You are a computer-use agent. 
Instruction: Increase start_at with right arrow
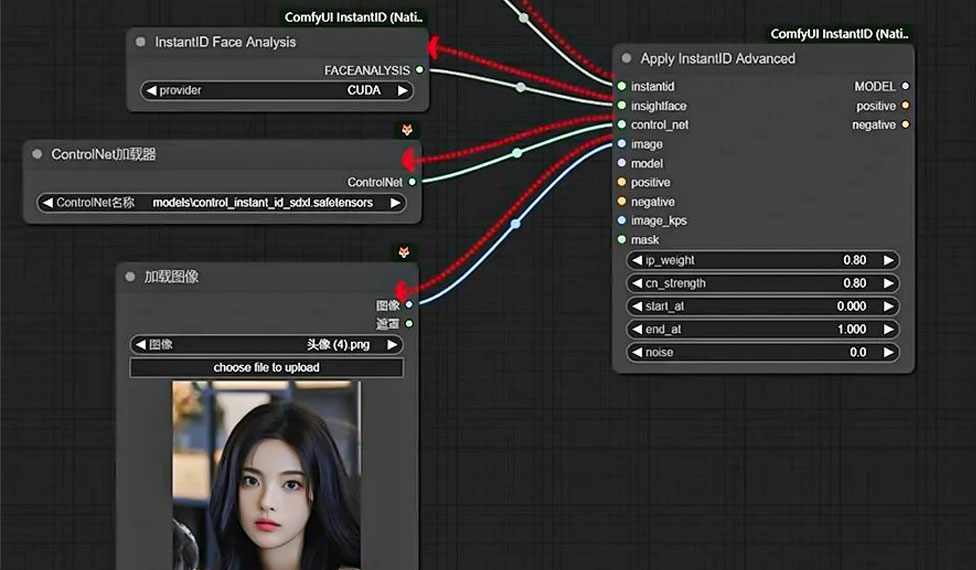tap(889, 306)
